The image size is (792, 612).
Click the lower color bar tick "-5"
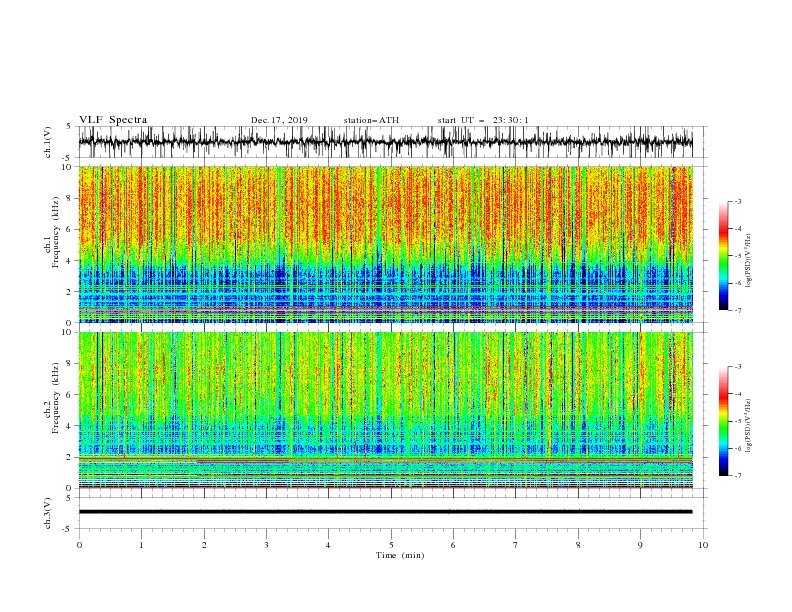pyautogui.click(x=738, y=421)
